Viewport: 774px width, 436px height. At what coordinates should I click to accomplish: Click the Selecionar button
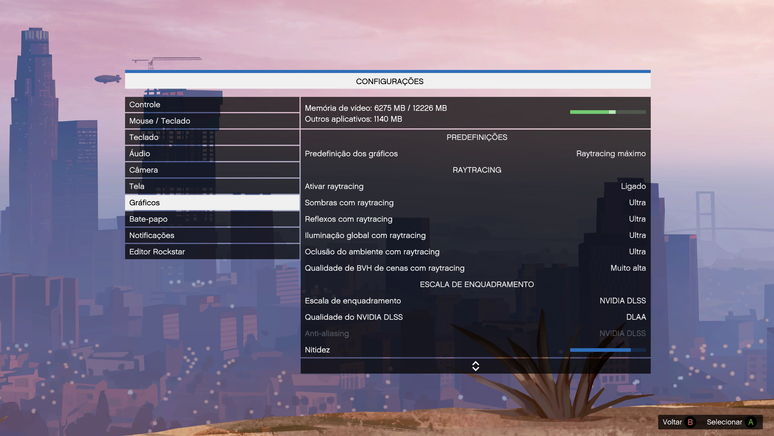(731, 422)
